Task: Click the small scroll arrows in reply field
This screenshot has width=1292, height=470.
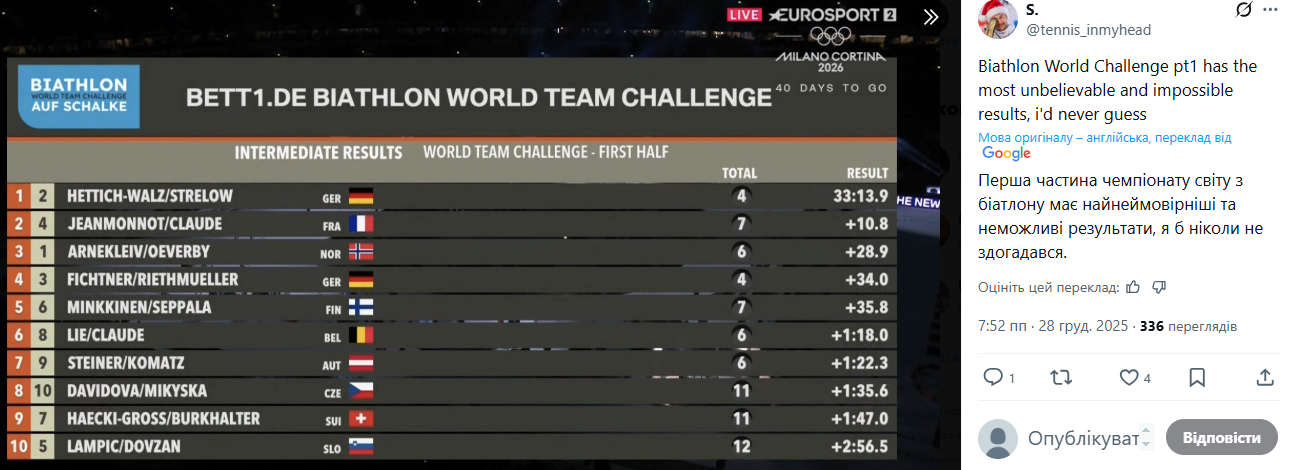Action: pos(1147,438)
